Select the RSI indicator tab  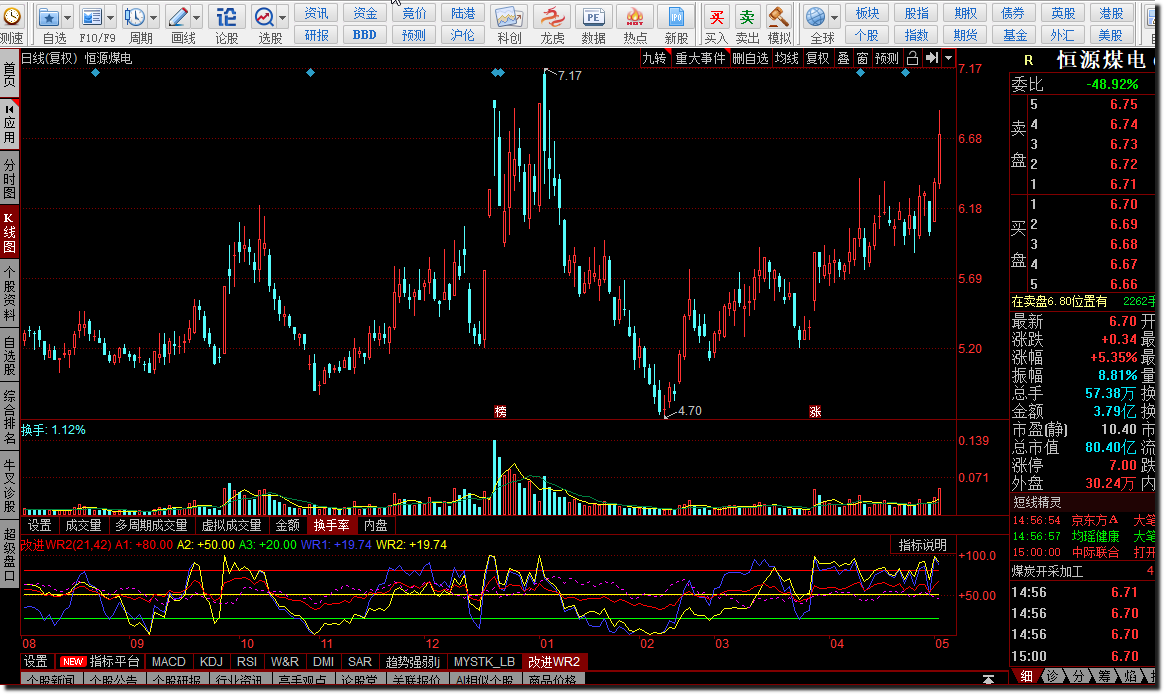coord(247,661)
